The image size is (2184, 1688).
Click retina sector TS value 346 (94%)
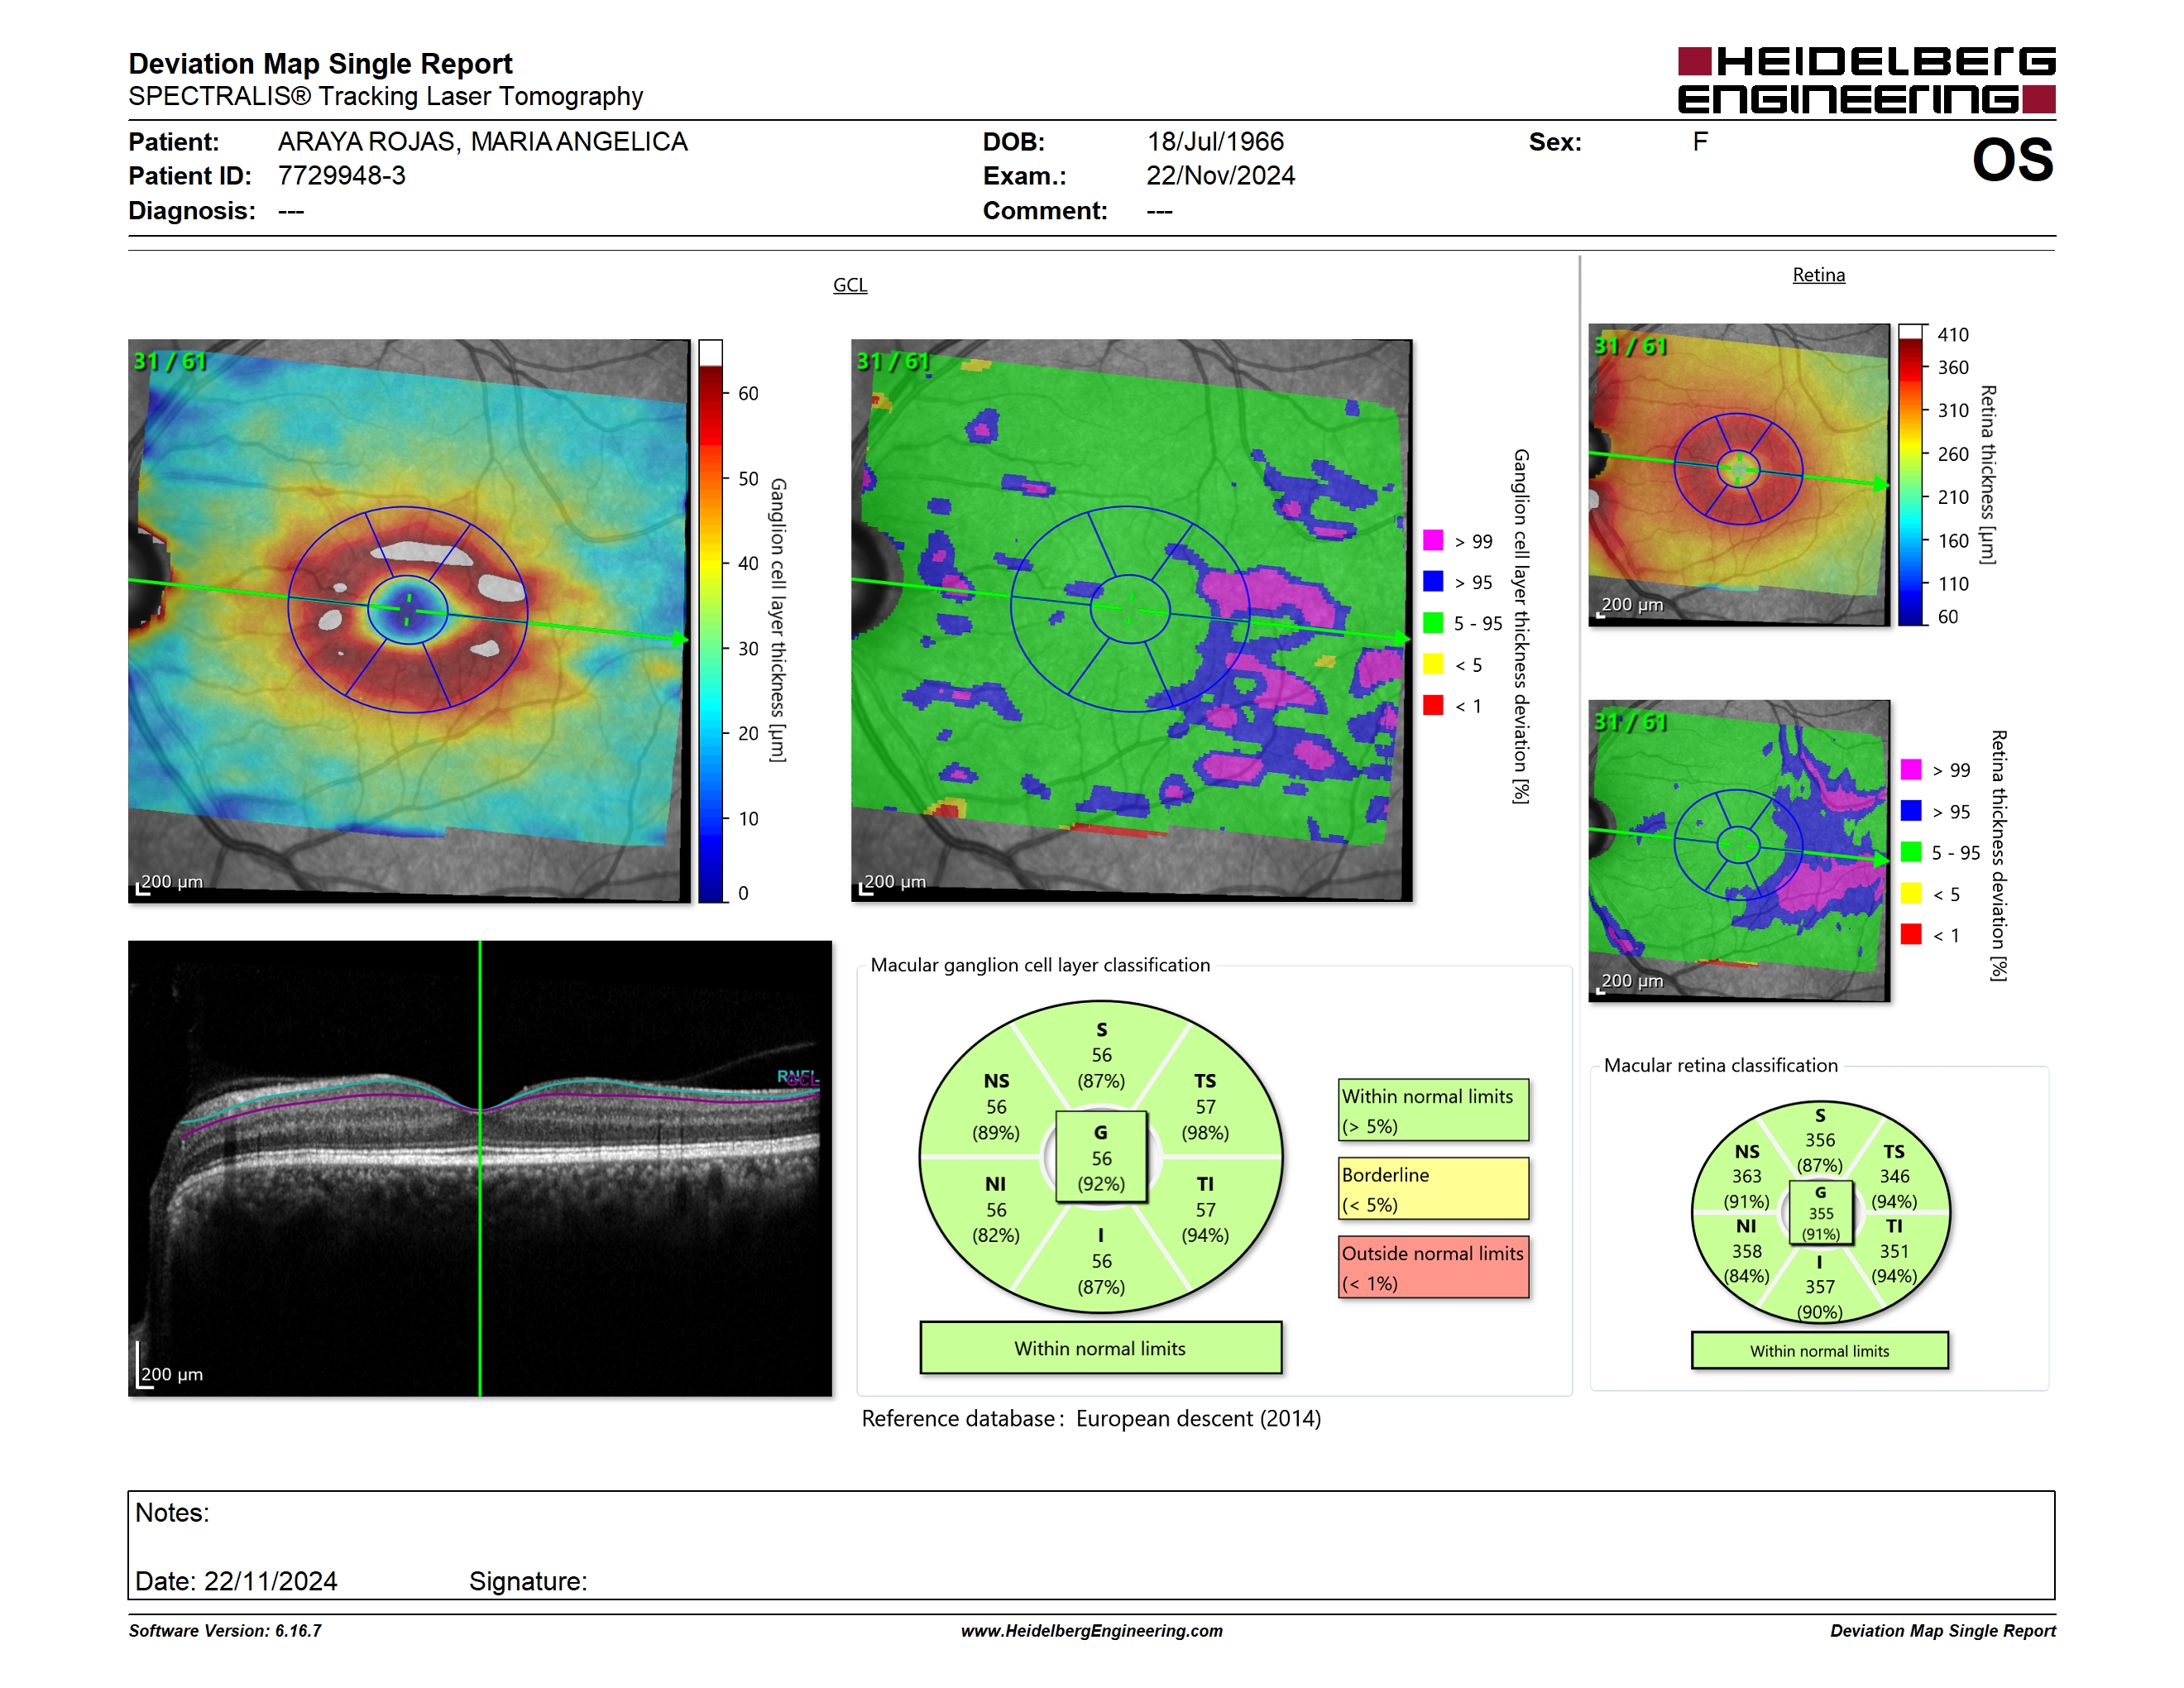point(1894,1189)
